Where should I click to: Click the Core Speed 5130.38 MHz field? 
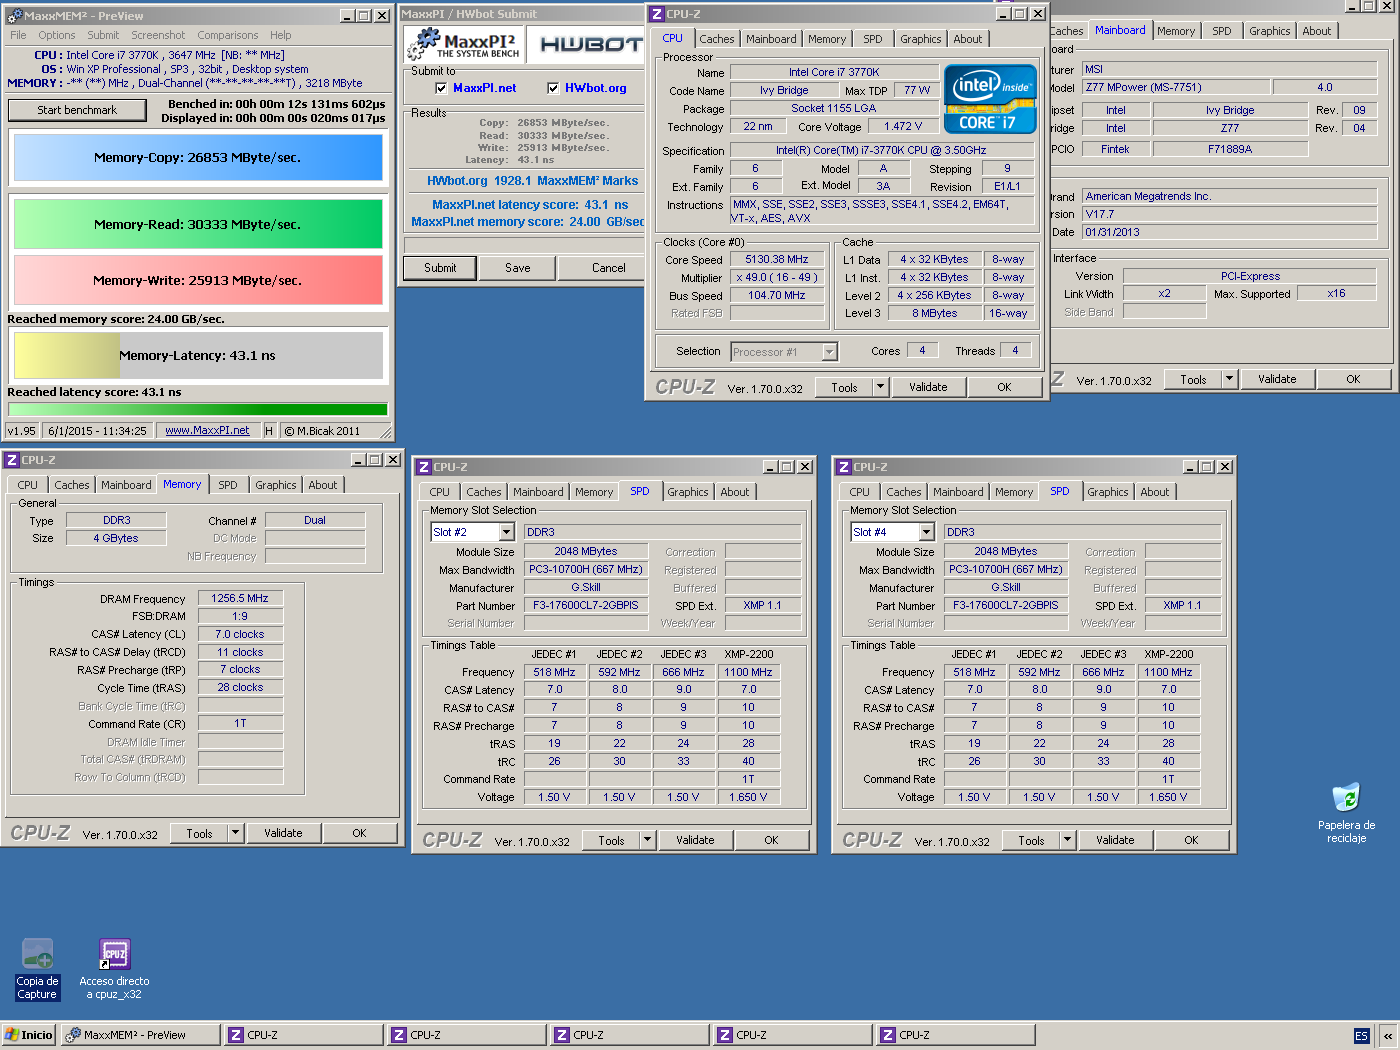tap(777, 259)
